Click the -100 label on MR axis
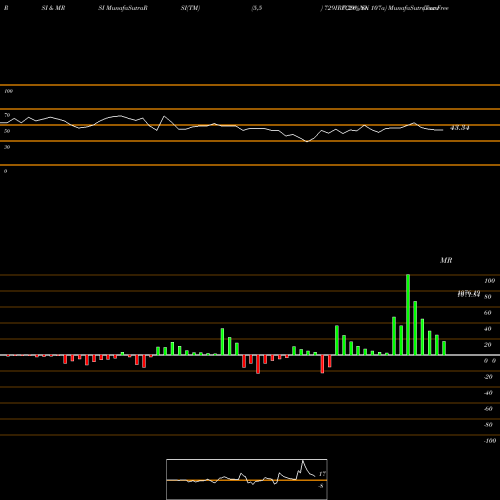The height and width of the screenshot is (500, 500). point(490,441)
